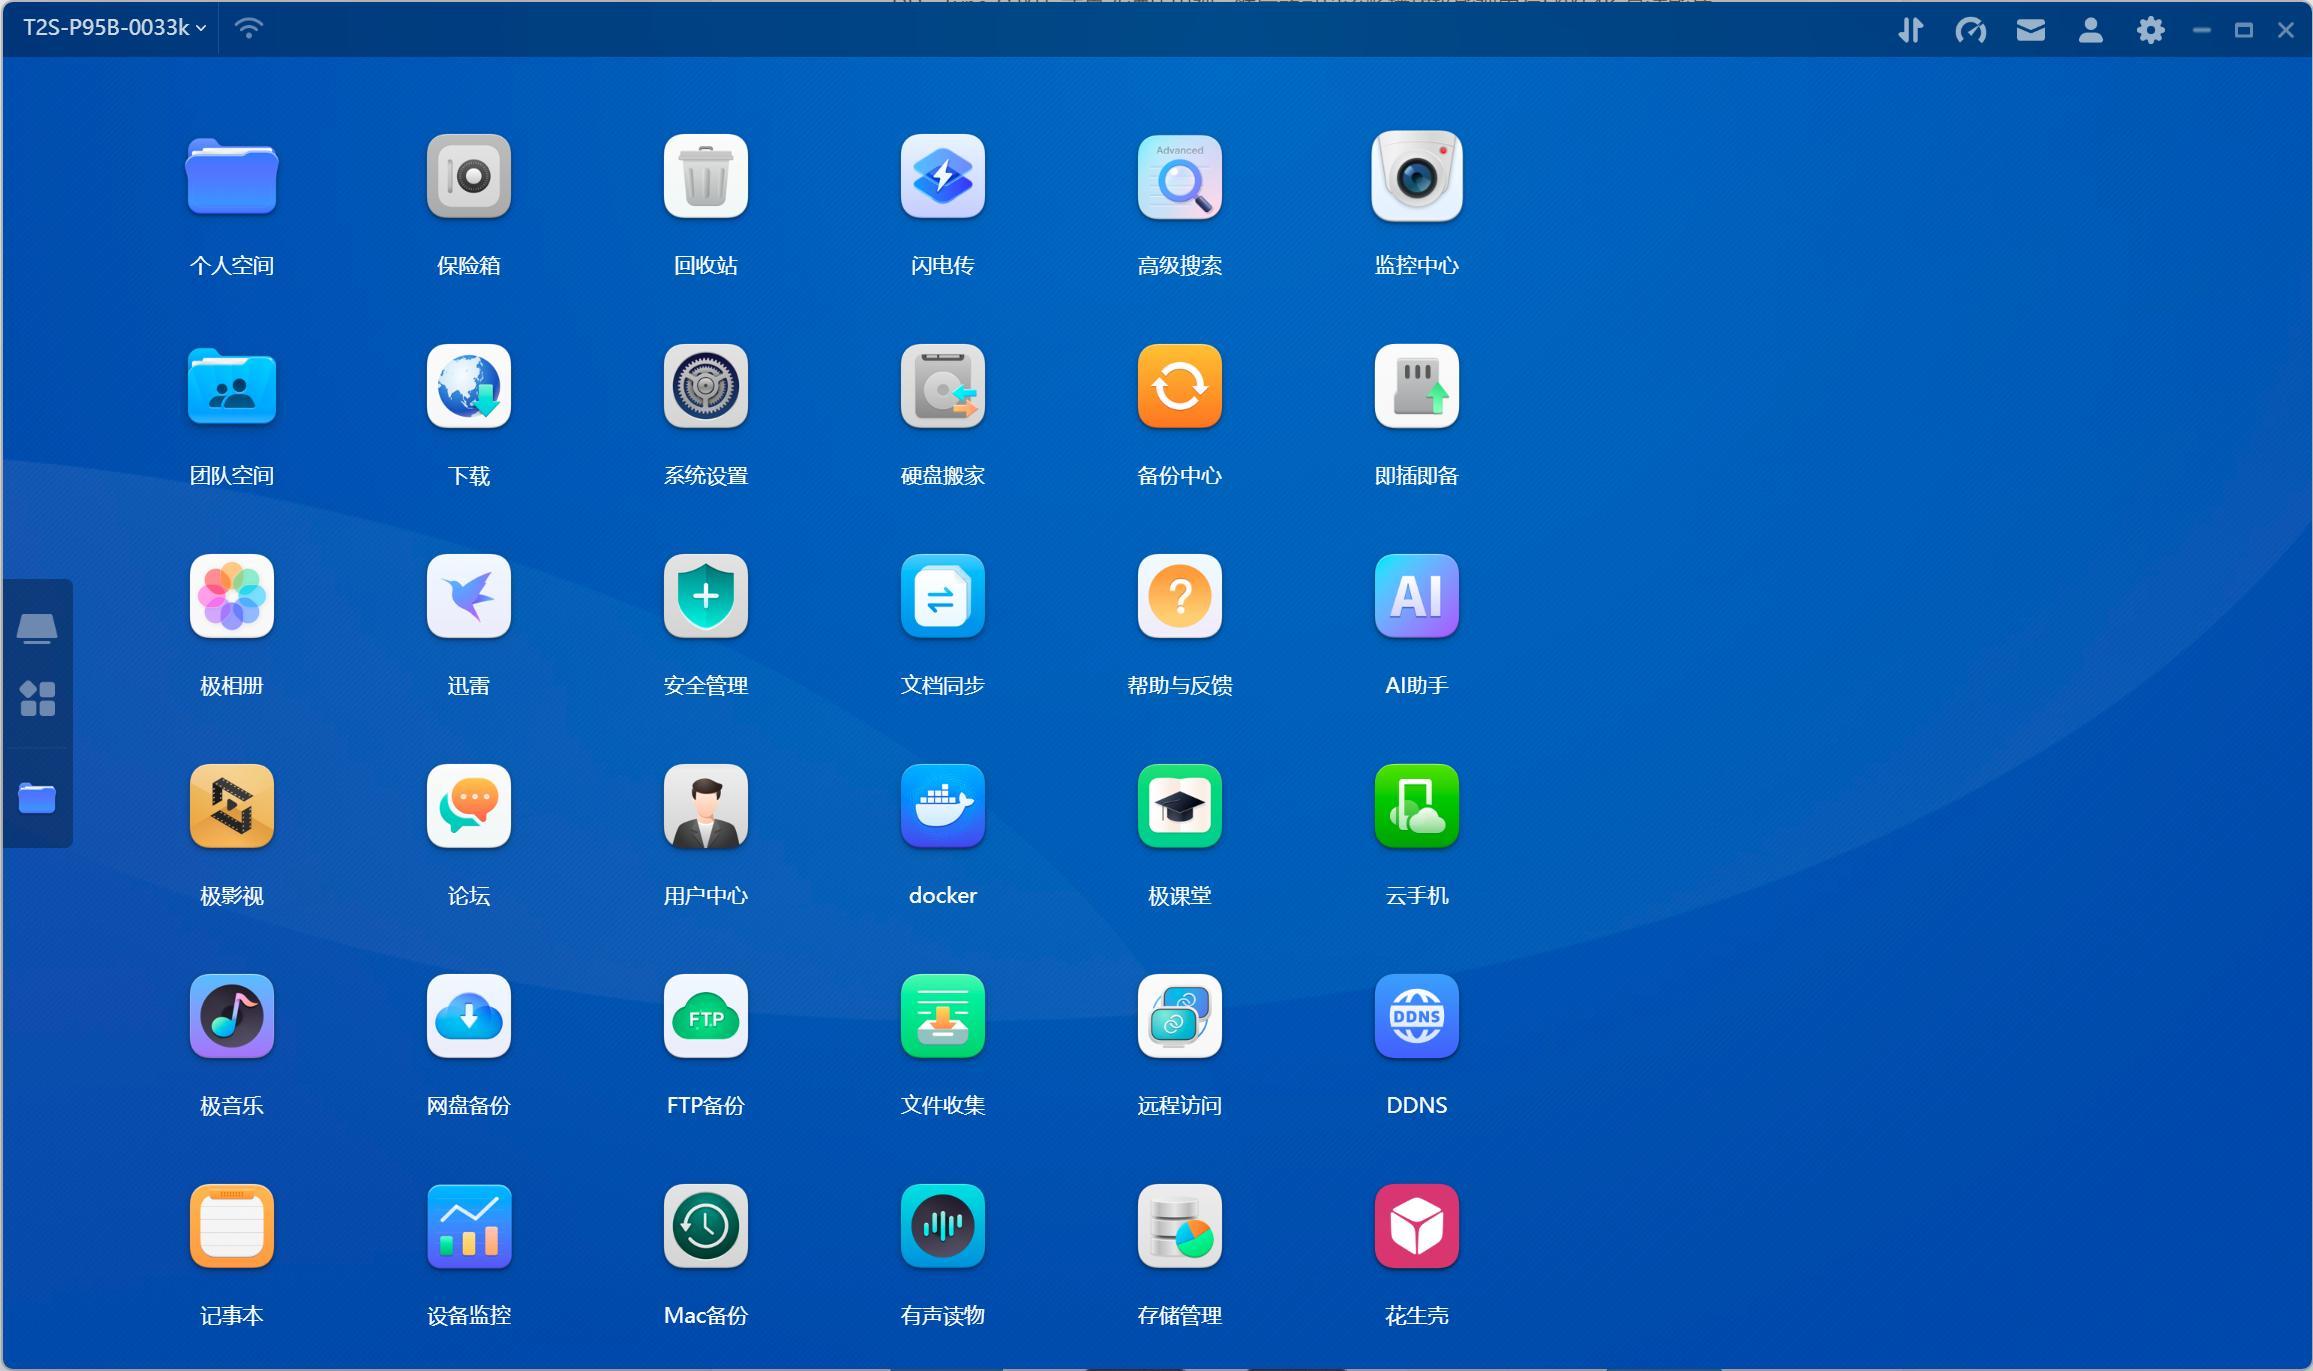Screen dimensions: 2313x1371
Task: Open 硬盘搬家 disk migration app
Action: (x=942, y=386)
